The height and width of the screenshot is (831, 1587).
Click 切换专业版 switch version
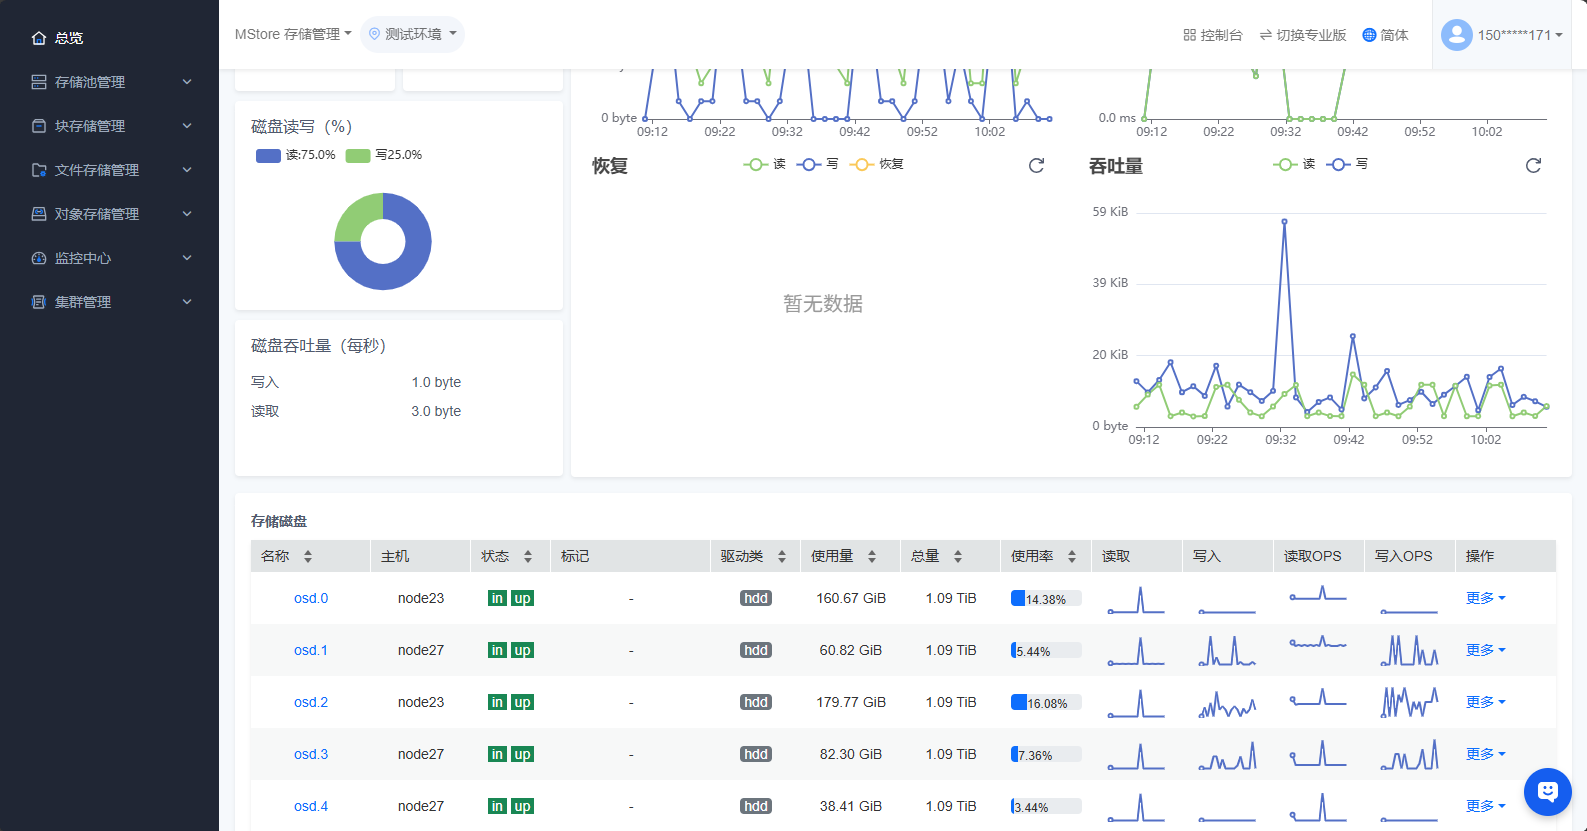(1302, 35)
